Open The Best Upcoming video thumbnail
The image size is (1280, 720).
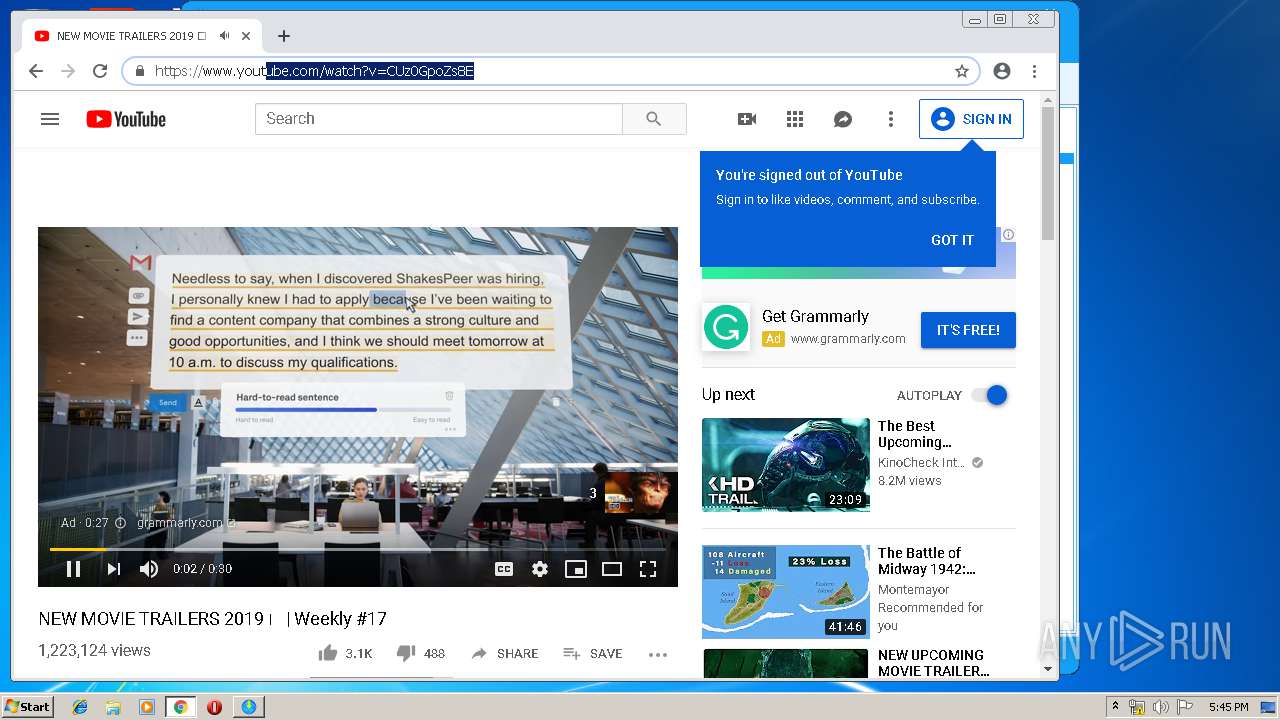coord(786,465)
